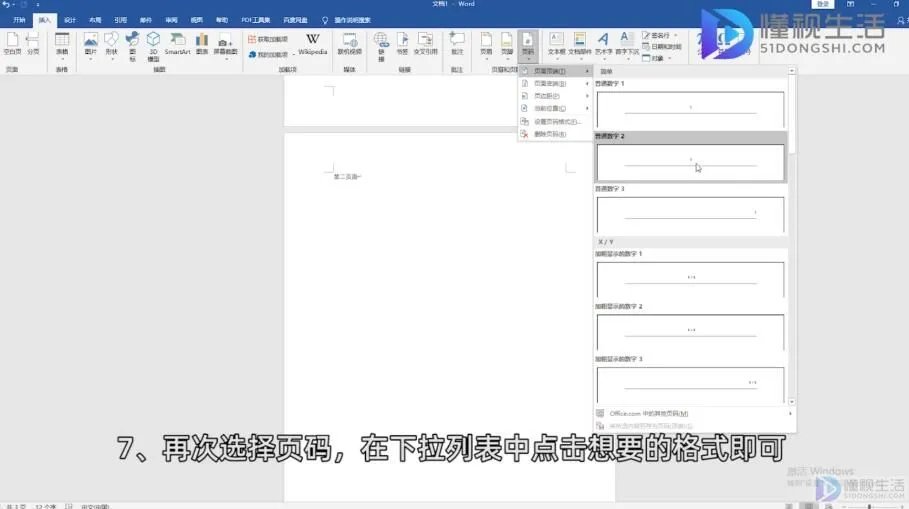Image resolution: width=909 pixels, height=509 pixels.
Task: Open Ribbon Display Options in title bar
Action: (x=850, y=4)
